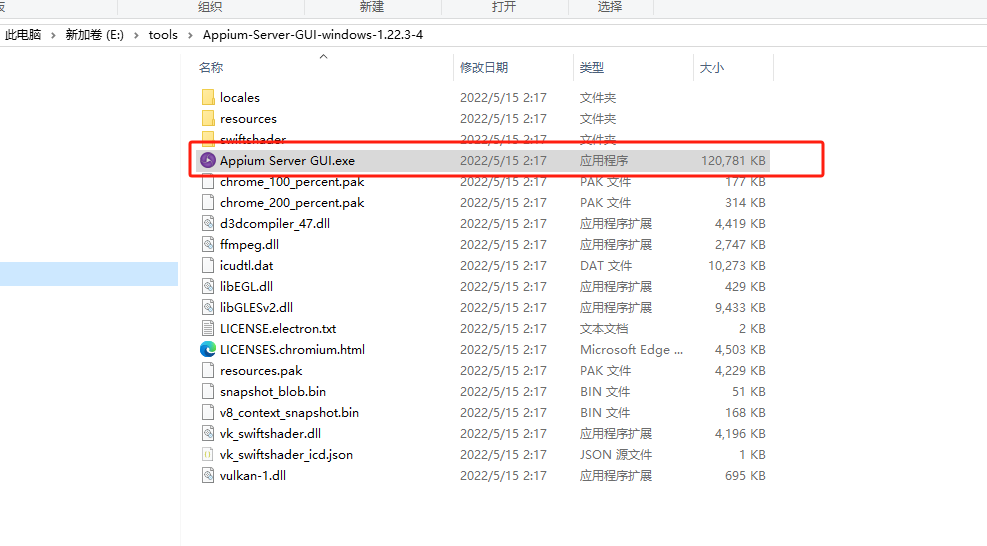The width and height of the screenshot is (987, 546).
Task: Select the vulkan-1.dll file icon
Action: (208, 475)
